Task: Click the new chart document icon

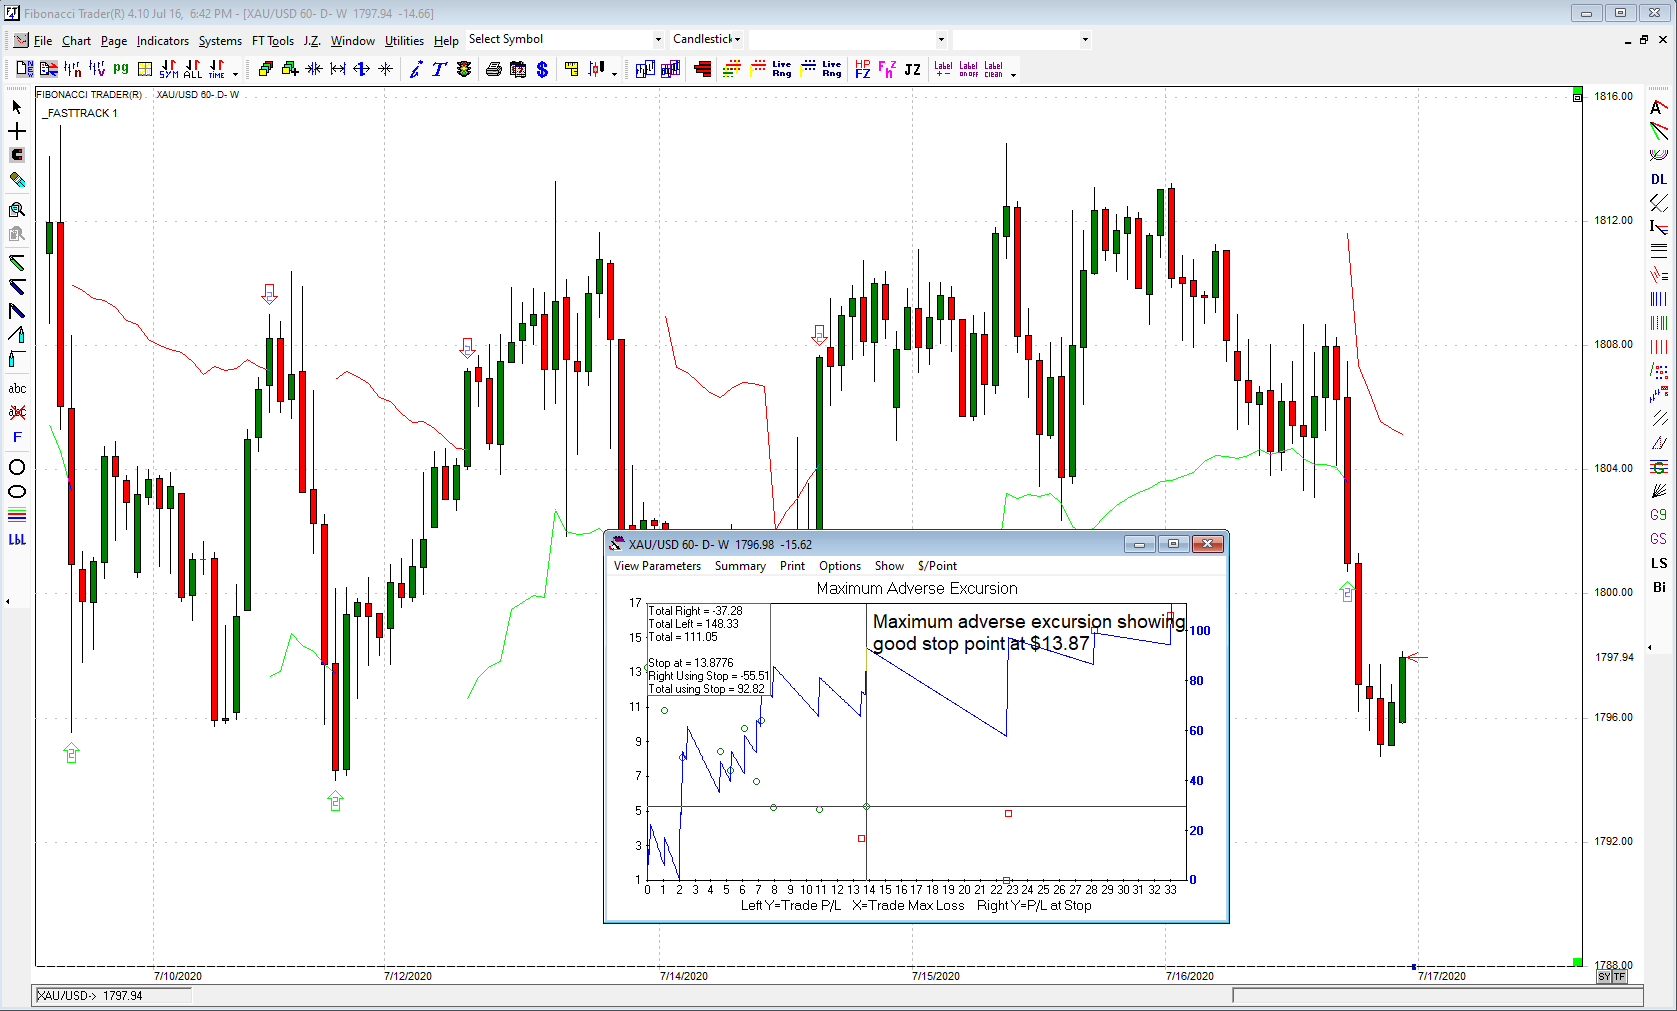Action: point(24,69)
